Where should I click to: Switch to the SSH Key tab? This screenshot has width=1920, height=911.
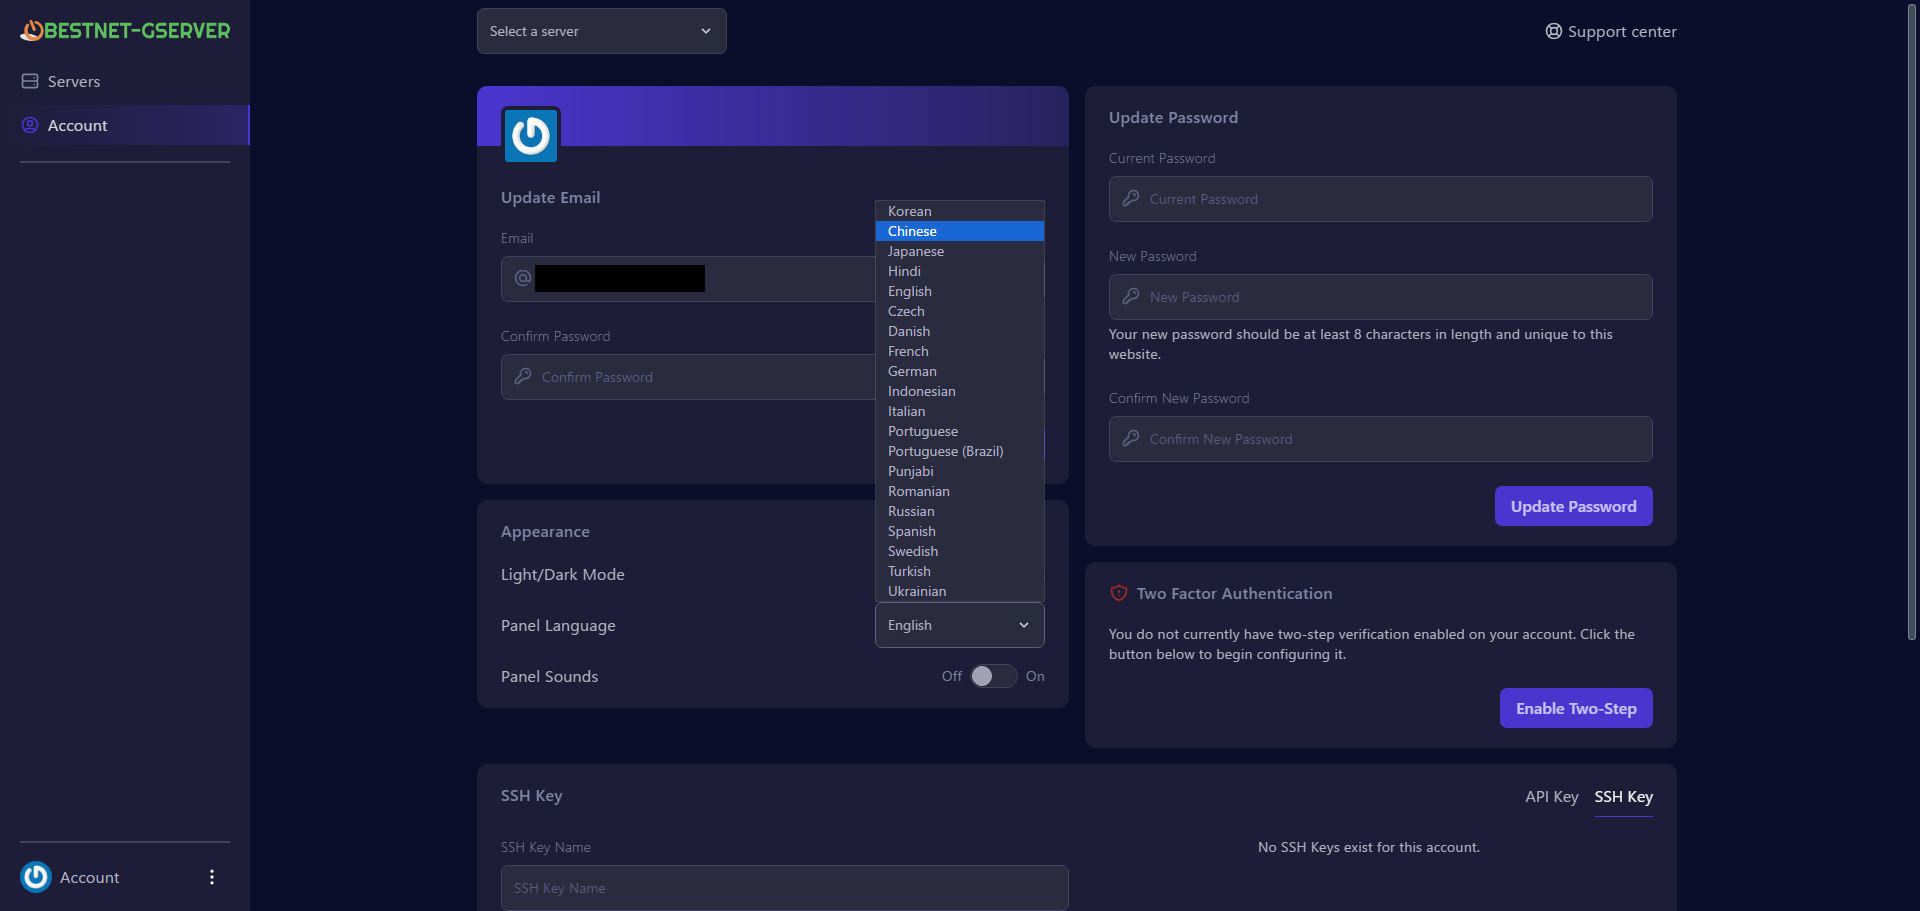coord(1623,797)
